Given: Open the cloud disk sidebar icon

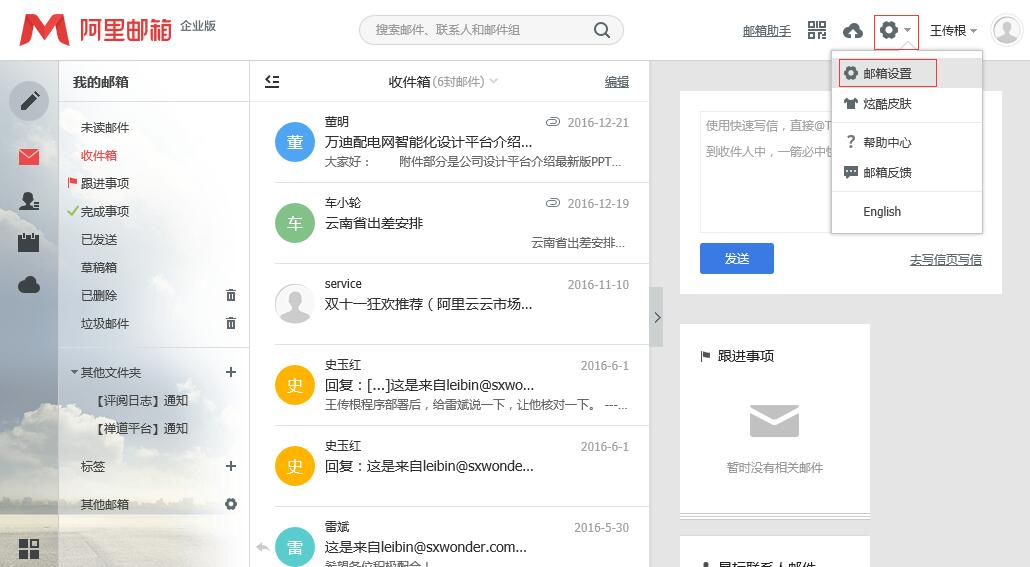Looking at the screenshot, I should click(29, 285).
